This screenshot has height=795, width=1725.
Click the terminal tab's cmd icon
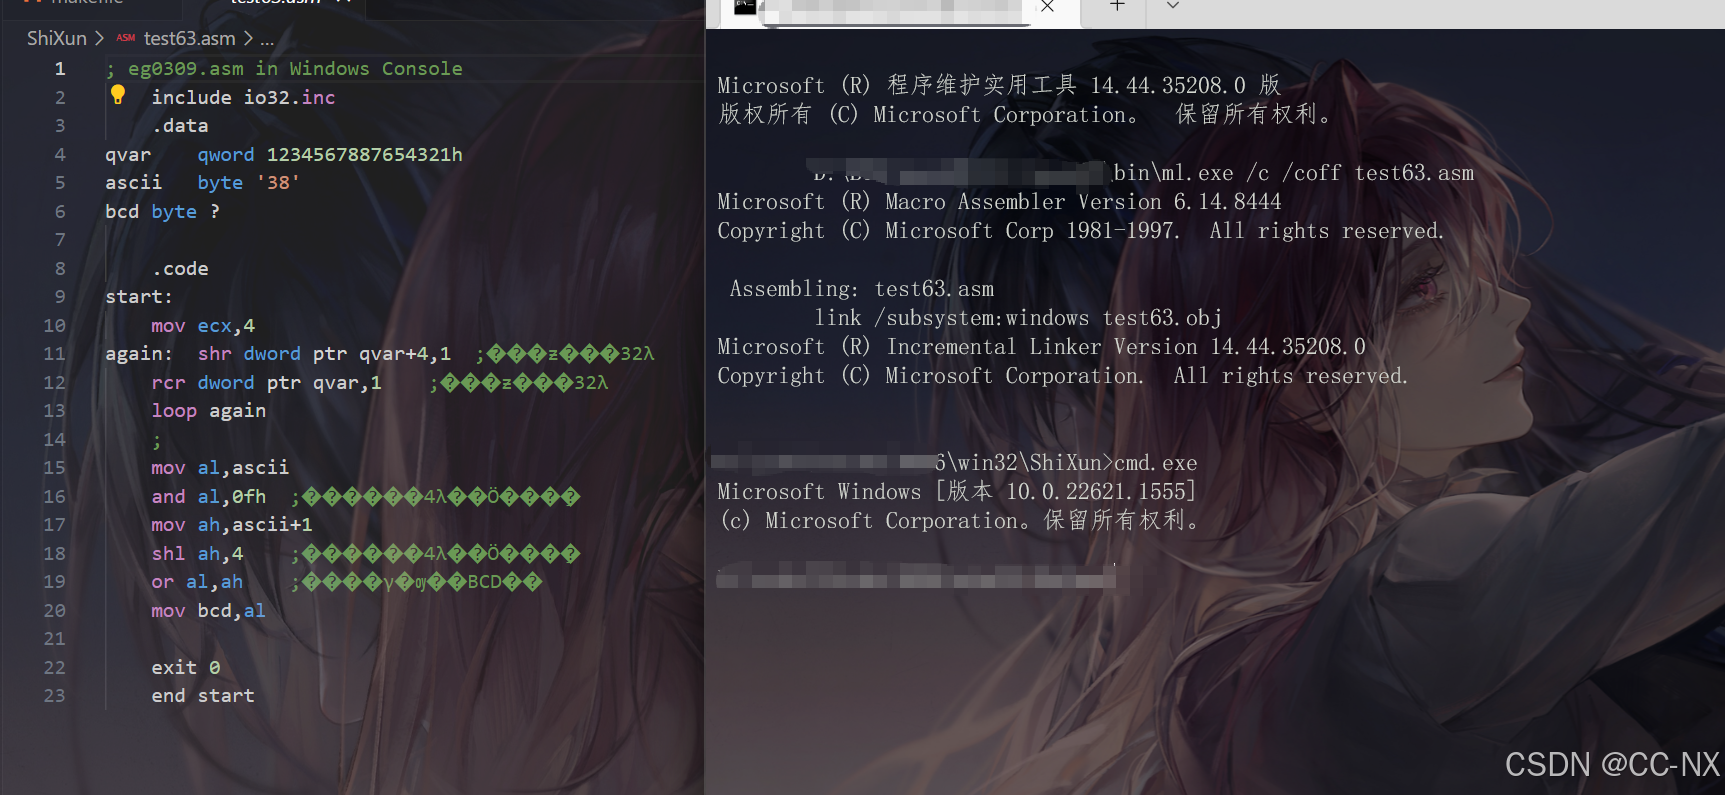[745, 6]
